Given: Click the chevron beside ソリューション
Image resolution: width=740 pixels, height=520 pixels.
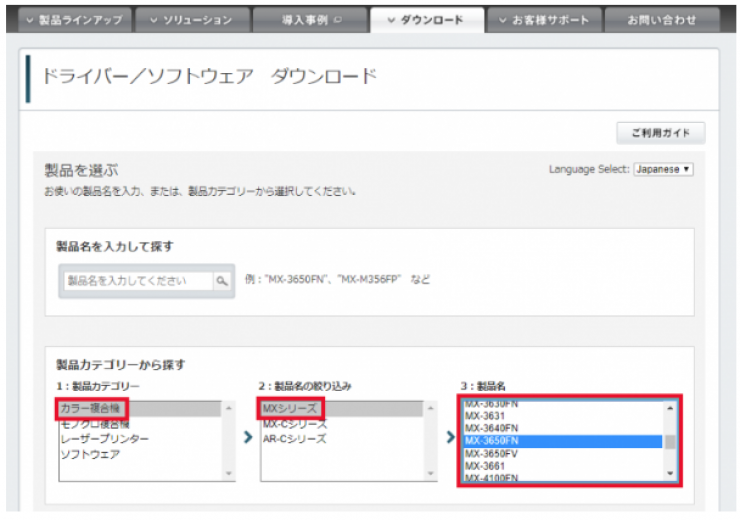Looking at the screenshot, I should point(154,20).
